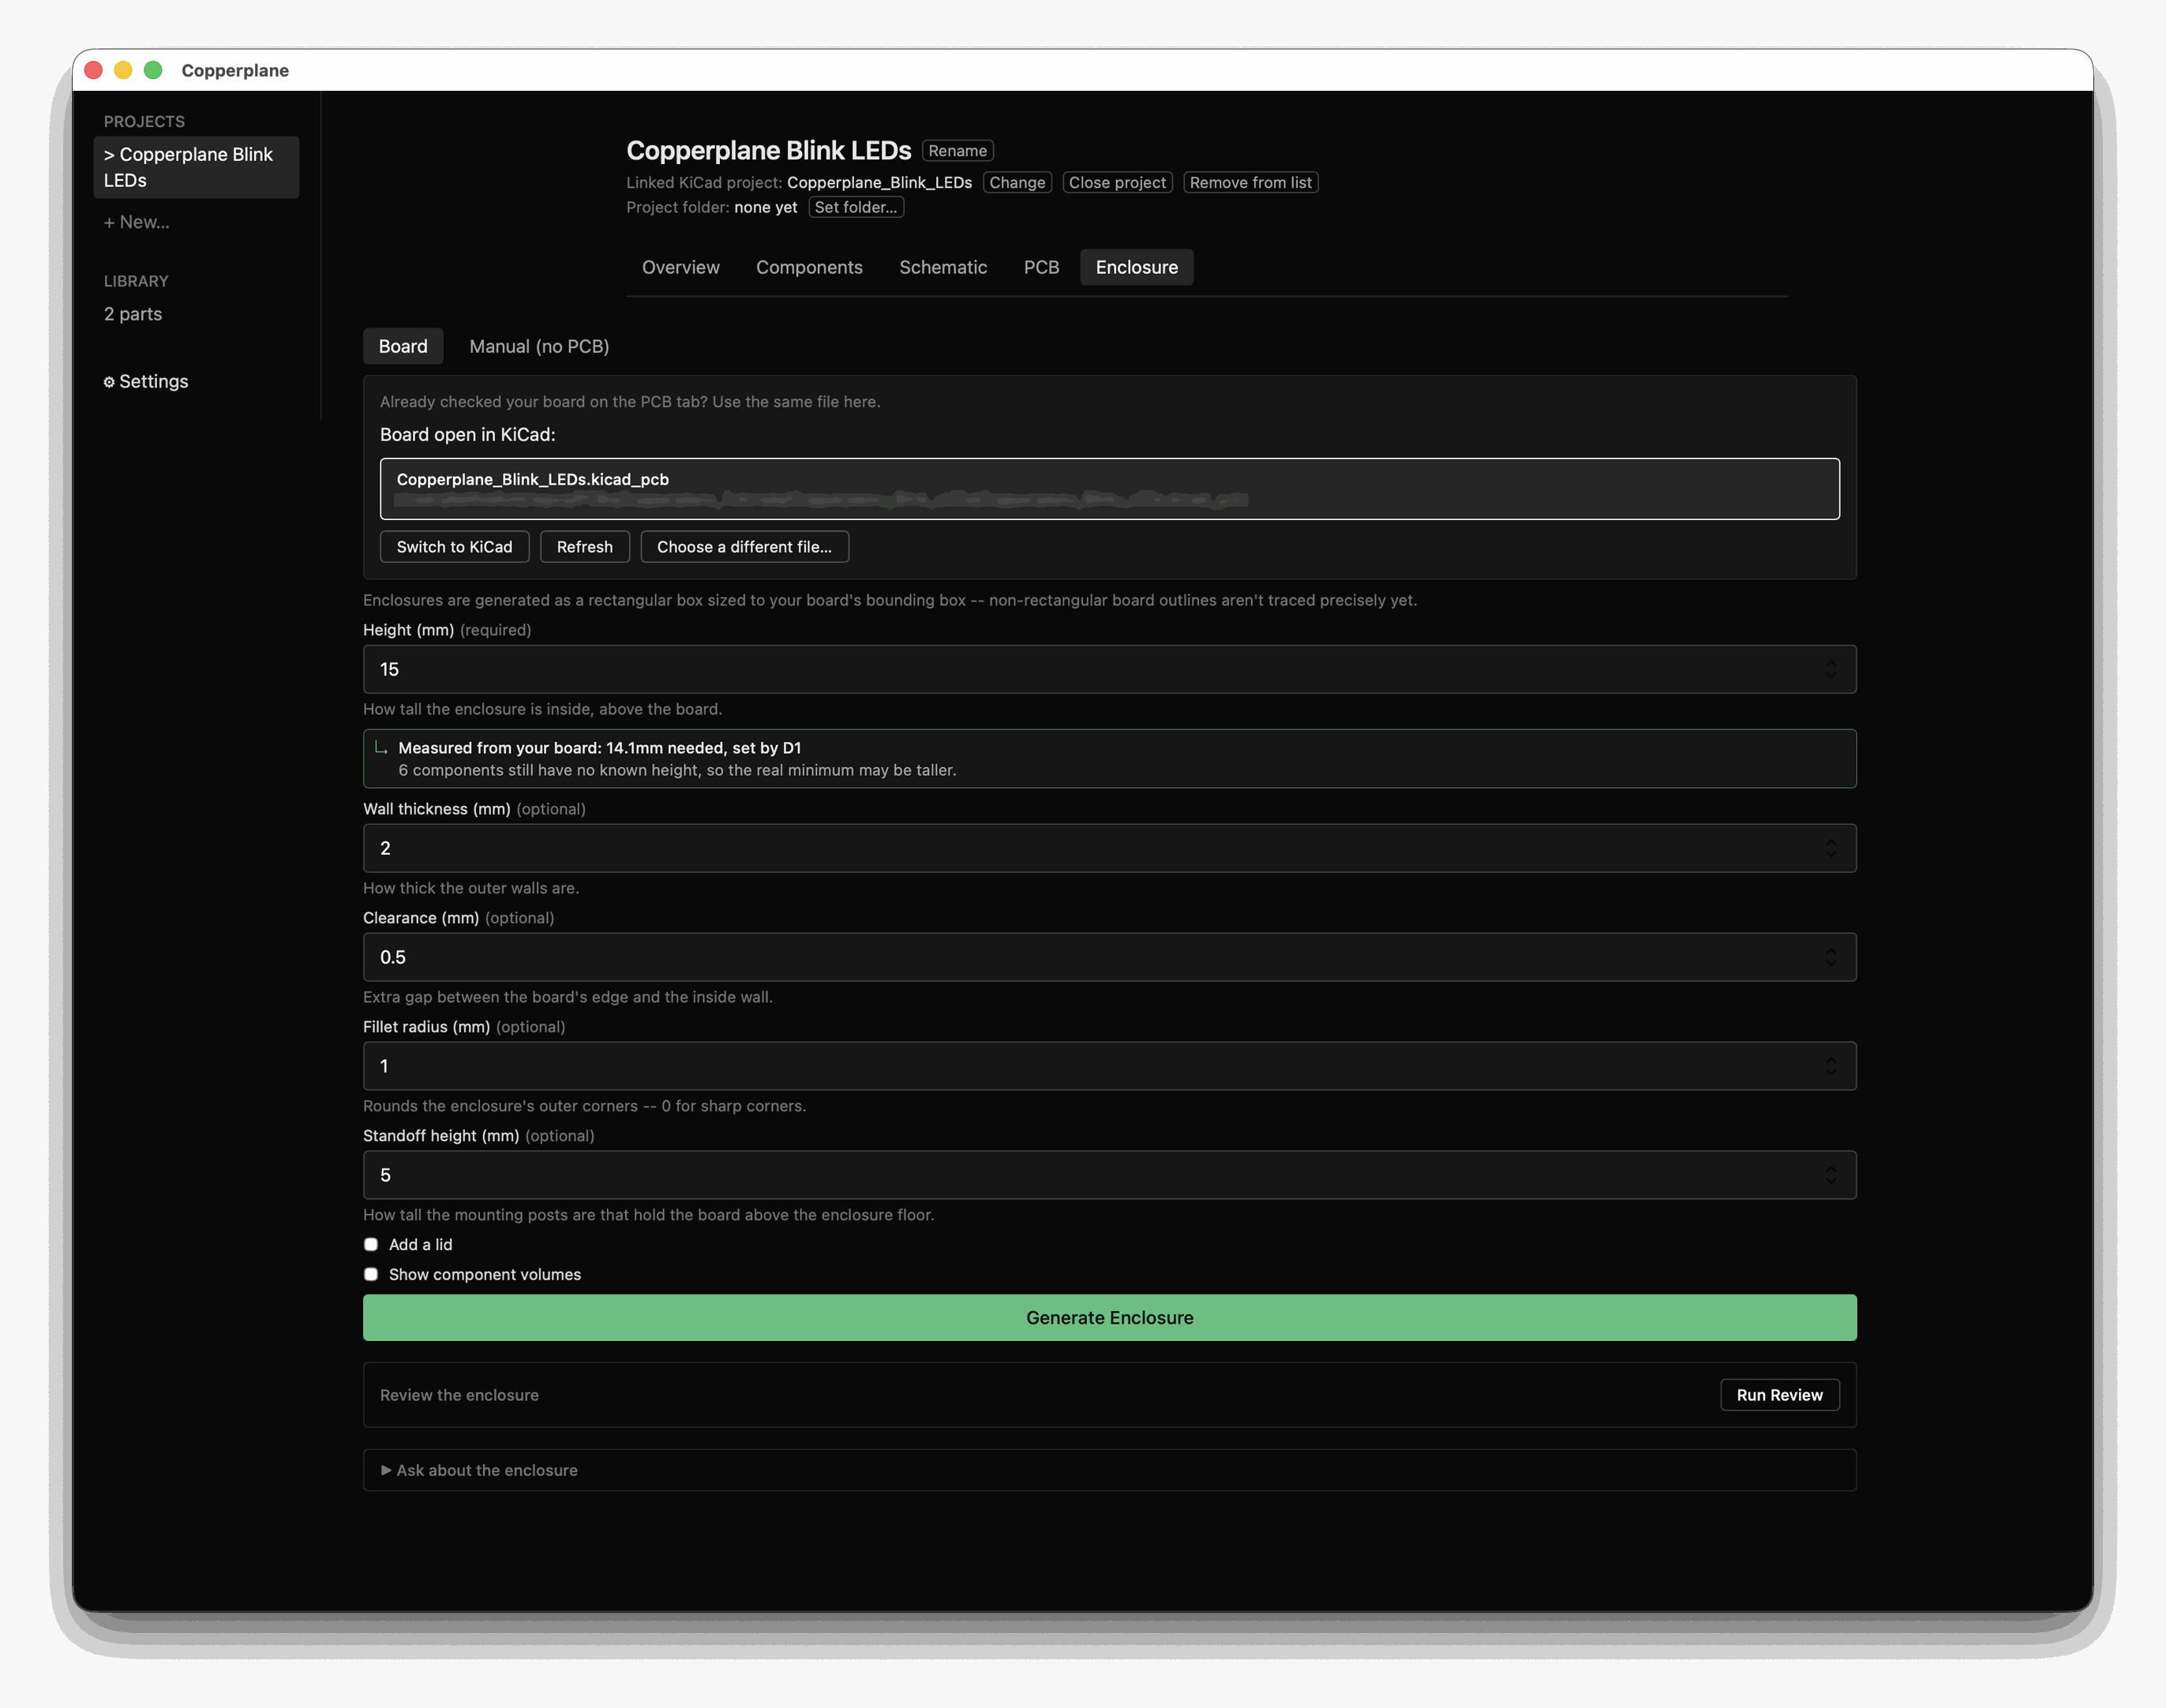Click the 'Measured from your board' hint
Screen dimensions: 2166x1708
click(x=1109, y=759)
